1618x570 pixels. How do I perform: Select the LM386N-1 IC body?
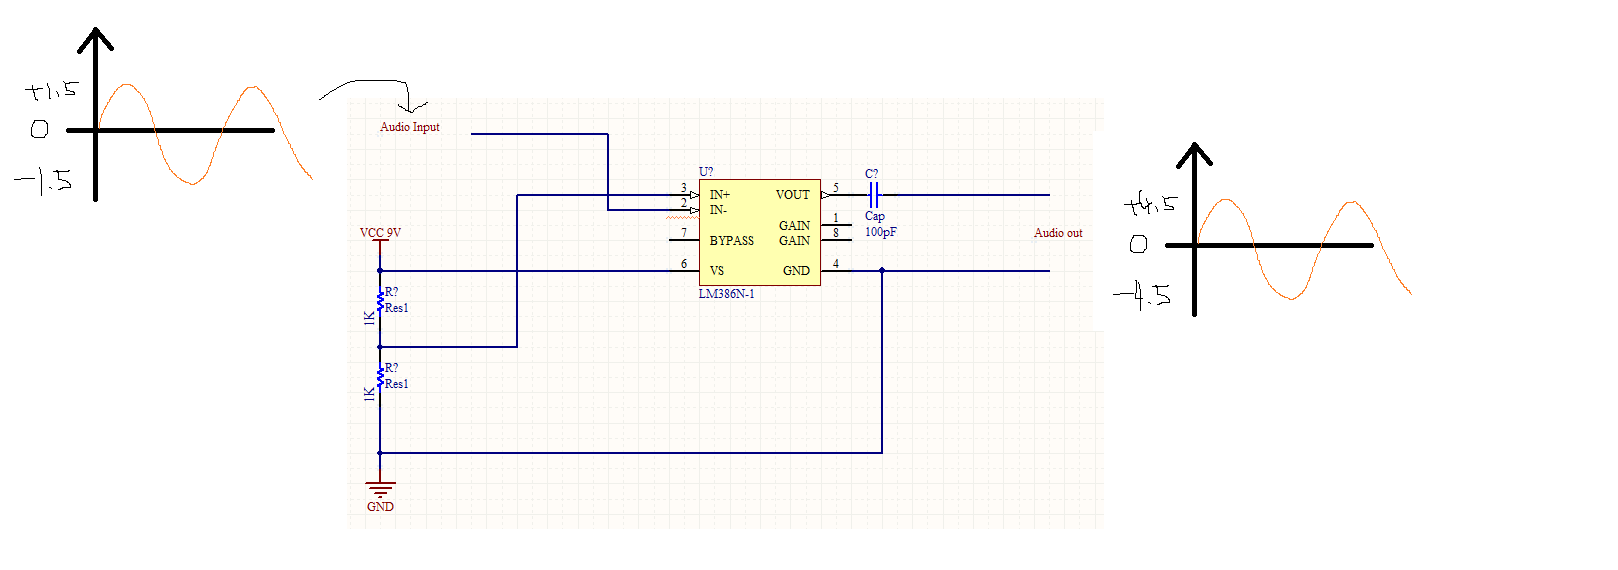point(760,233)
